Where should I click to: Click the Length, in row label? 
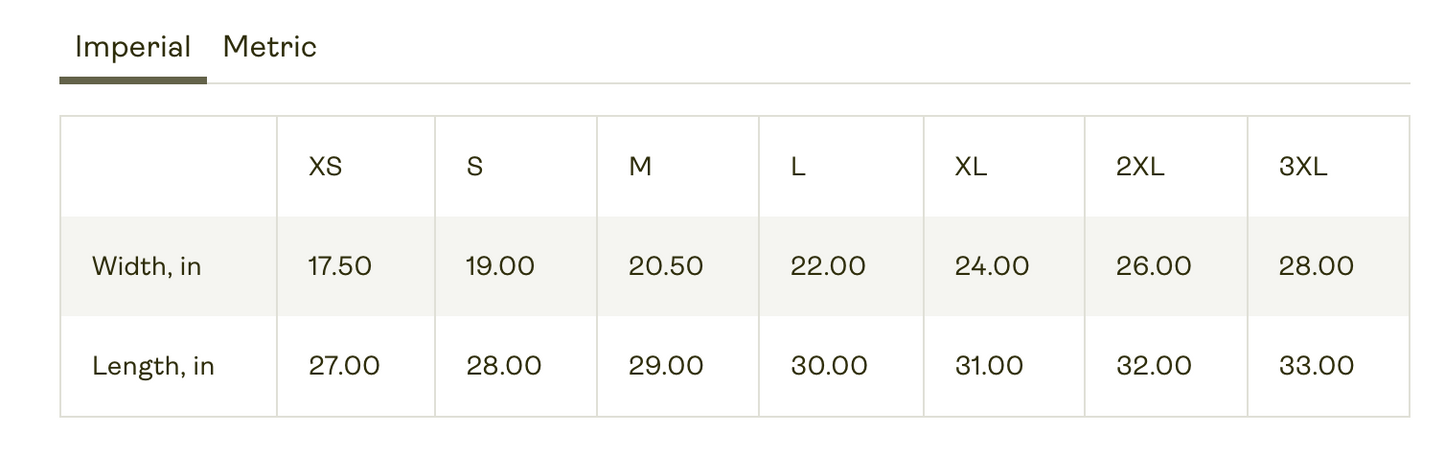(153, 366)
